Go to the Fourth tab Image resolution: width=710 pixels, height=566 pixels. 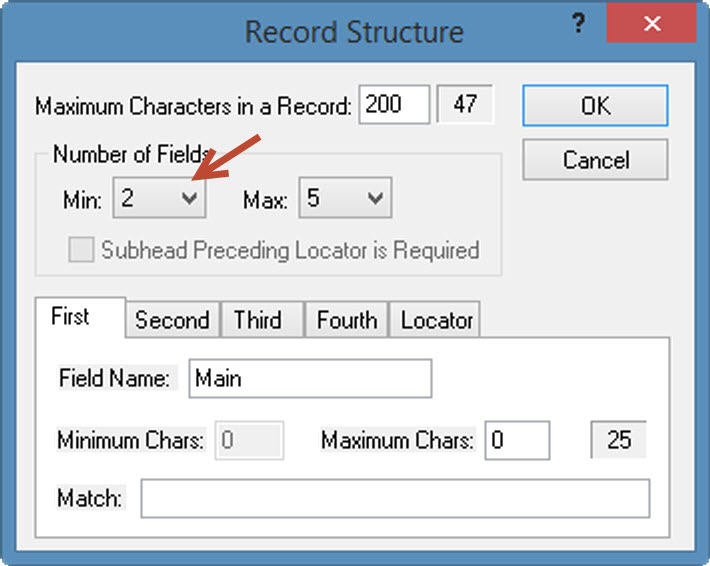coord(346,320)
